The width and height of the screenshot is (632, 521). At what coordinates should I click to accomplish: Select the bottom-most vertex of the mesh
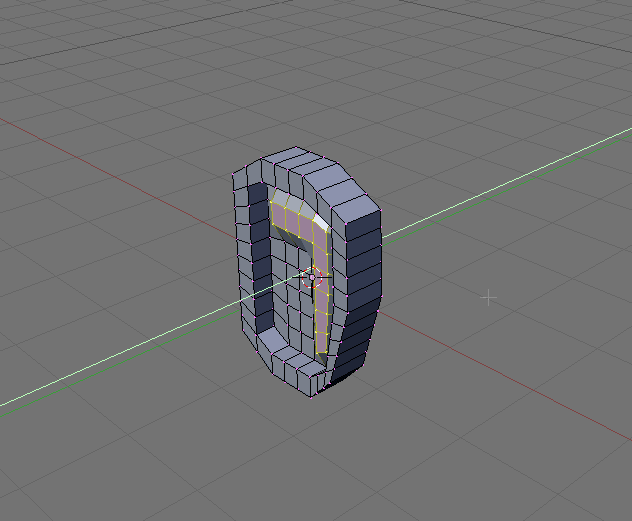(x=311, y=398)
